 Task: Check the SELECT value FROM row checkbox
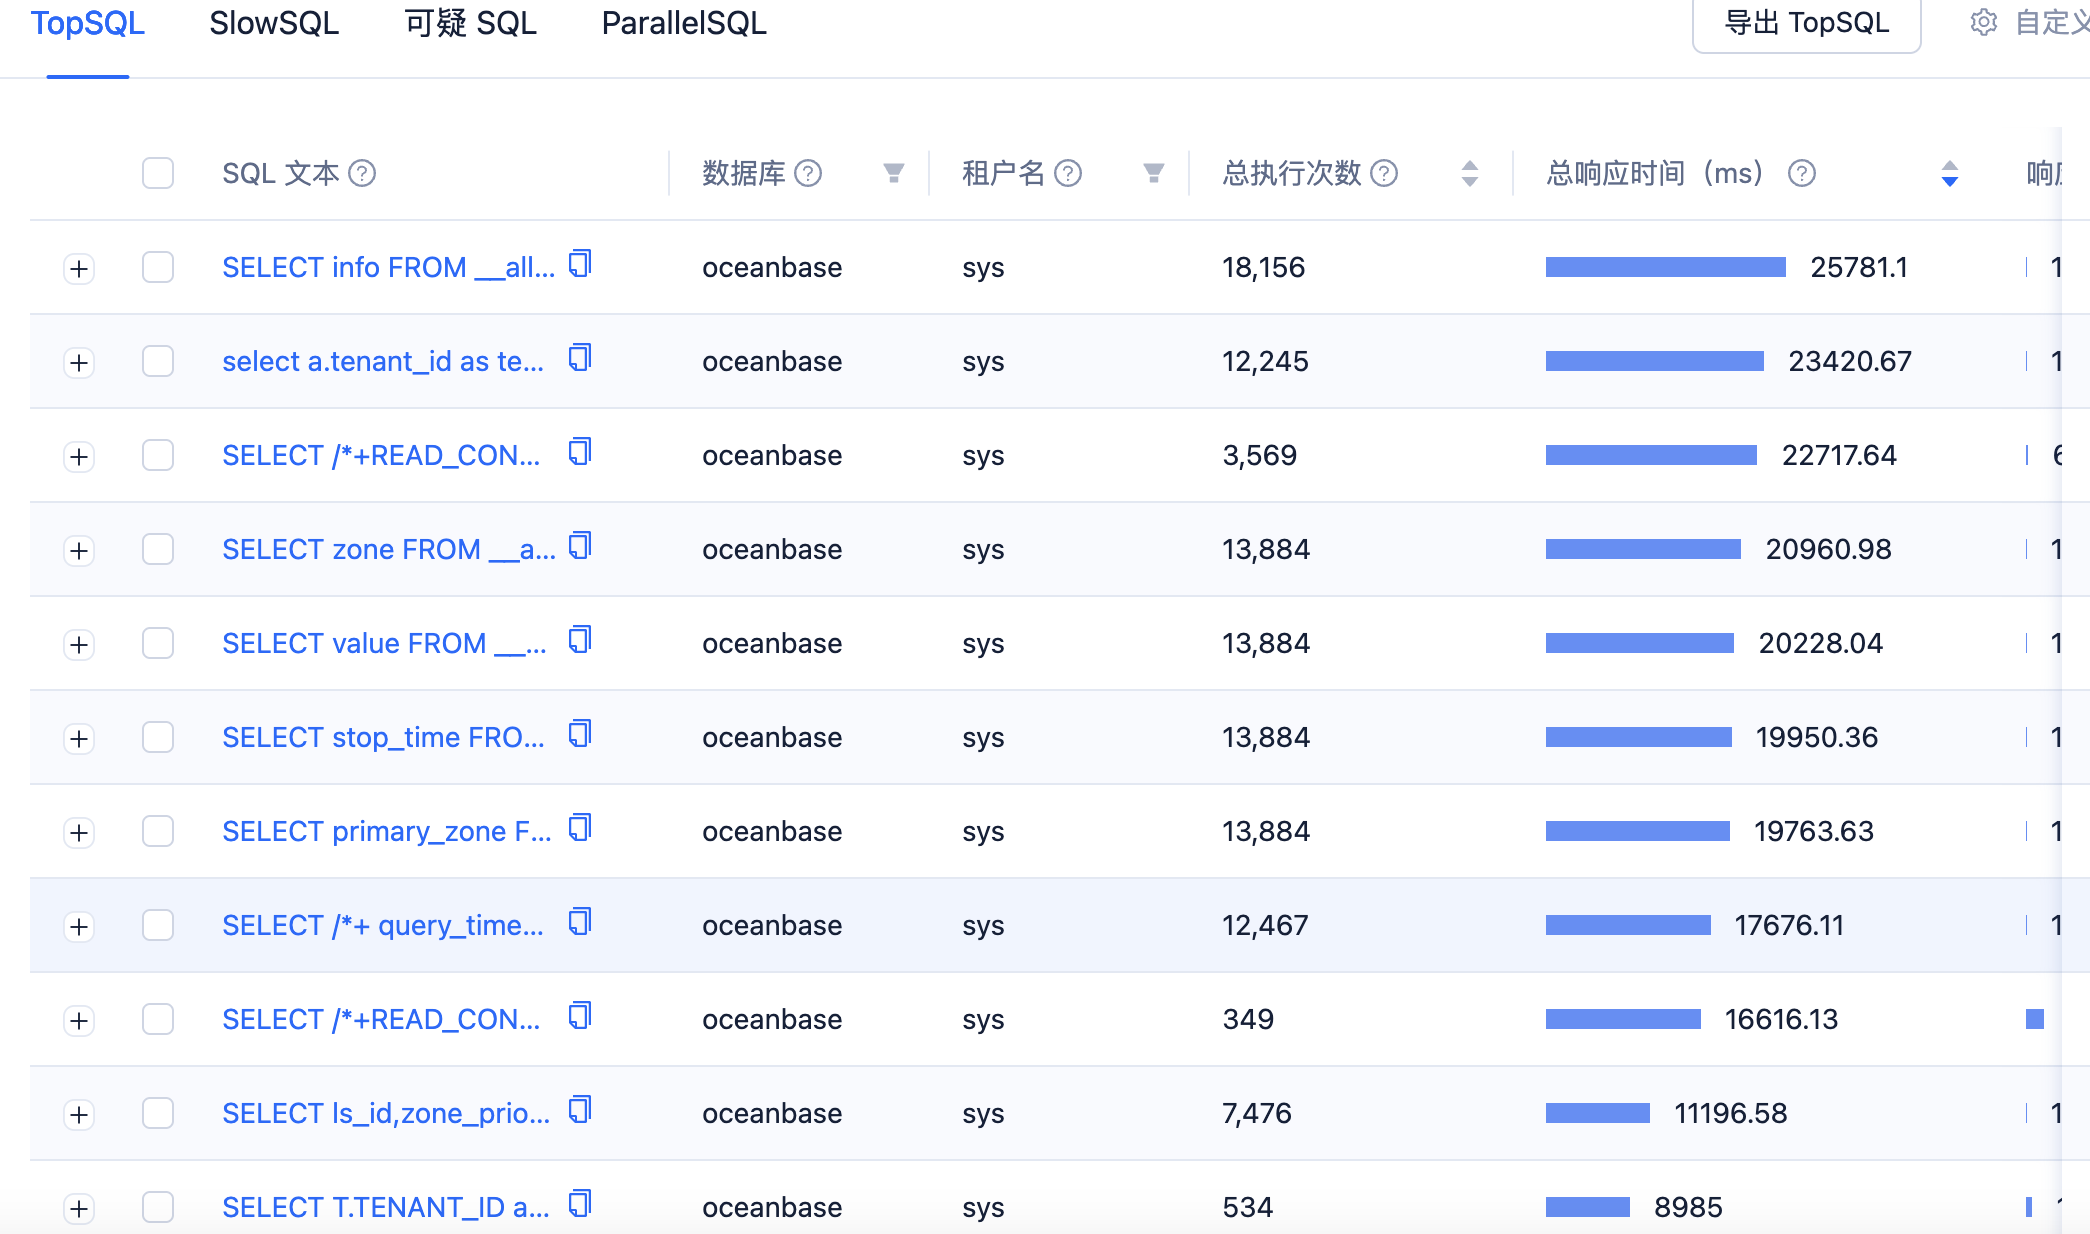click(158, 643)
